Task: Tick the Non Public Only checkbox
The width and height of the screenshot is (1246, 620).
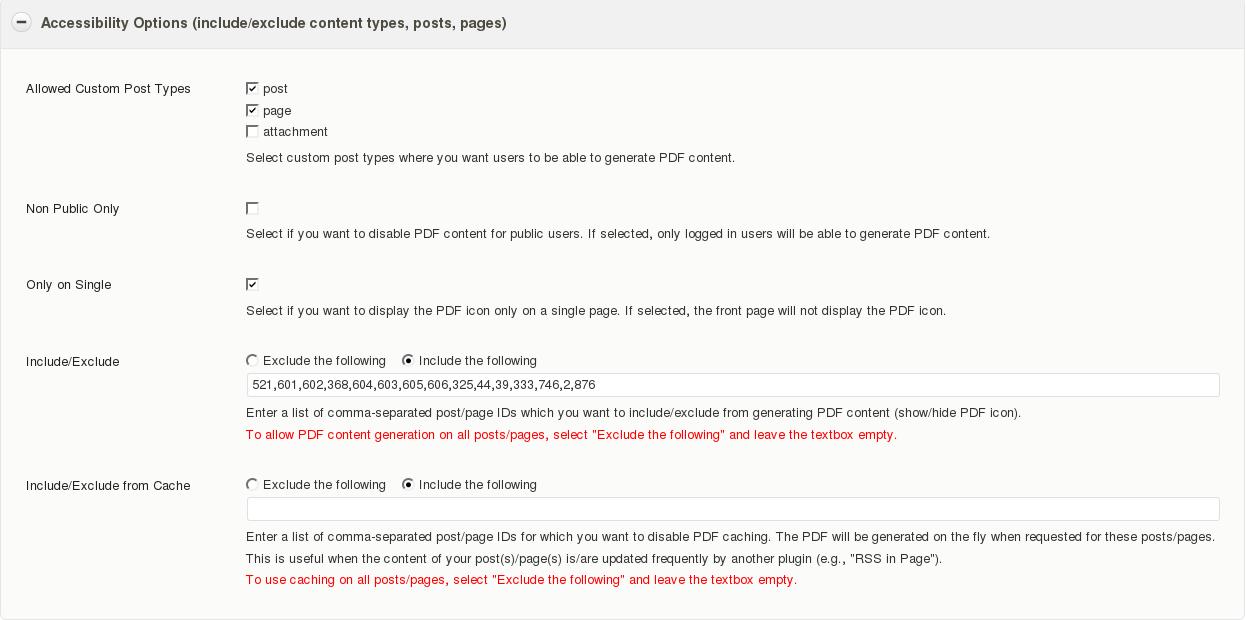Action: click(252, 208)
